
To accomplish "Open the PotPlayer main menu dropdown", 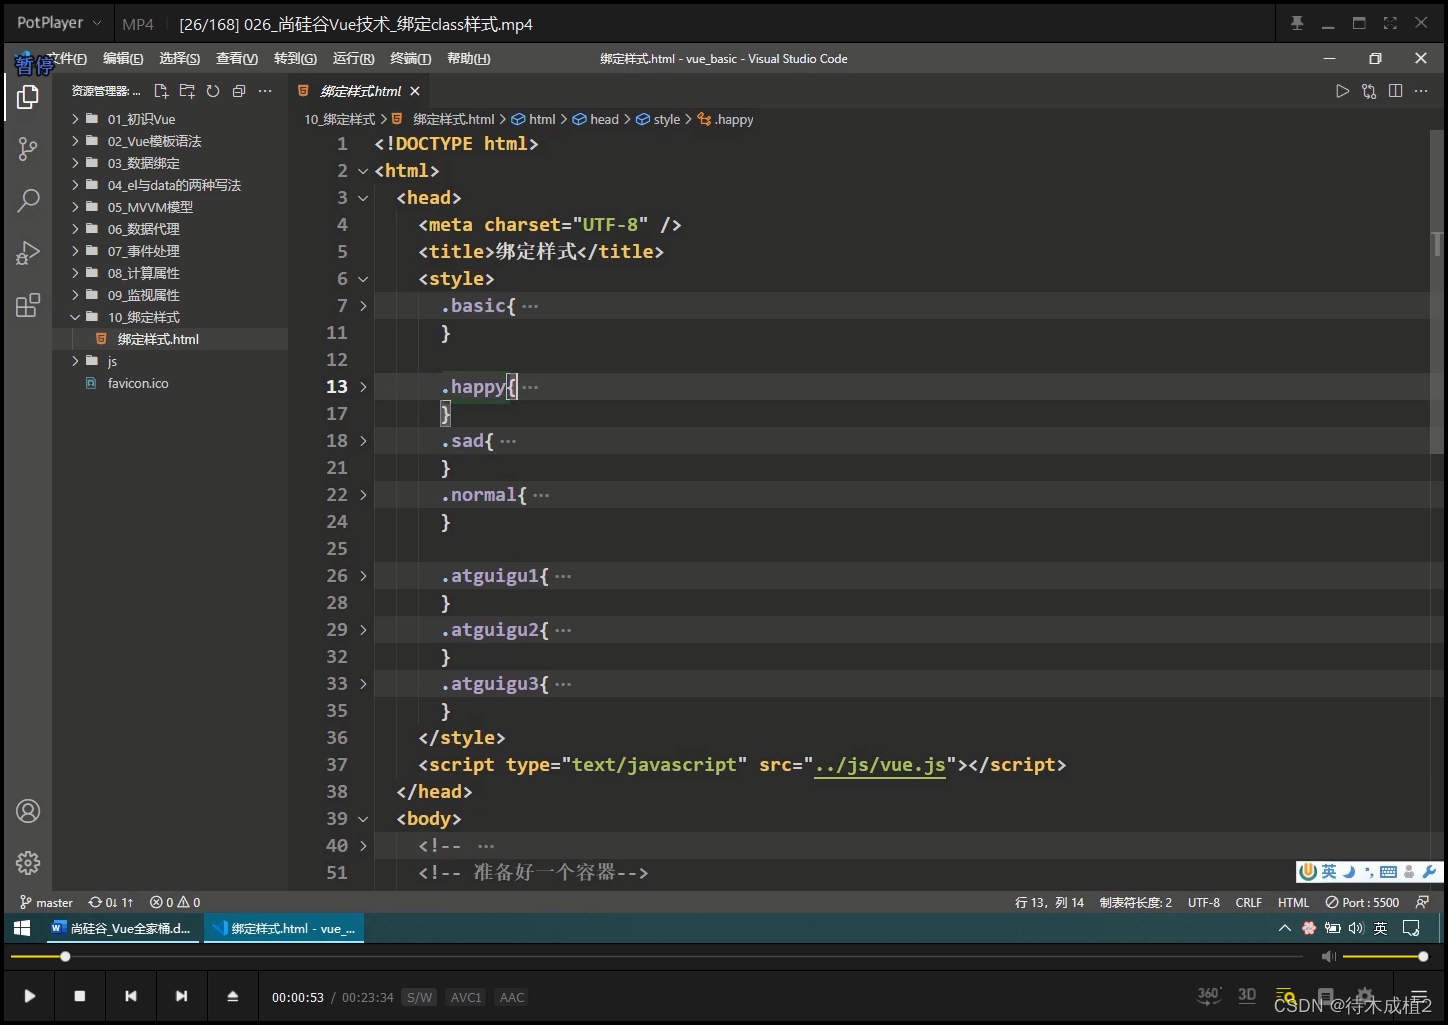I will click(59, 23).
